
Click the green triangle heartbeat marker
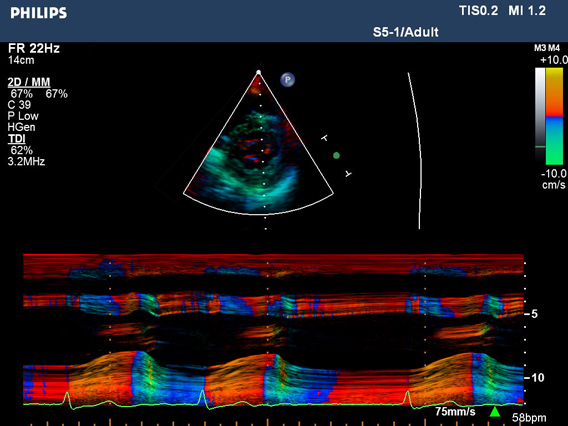click(x=495, y=412)
